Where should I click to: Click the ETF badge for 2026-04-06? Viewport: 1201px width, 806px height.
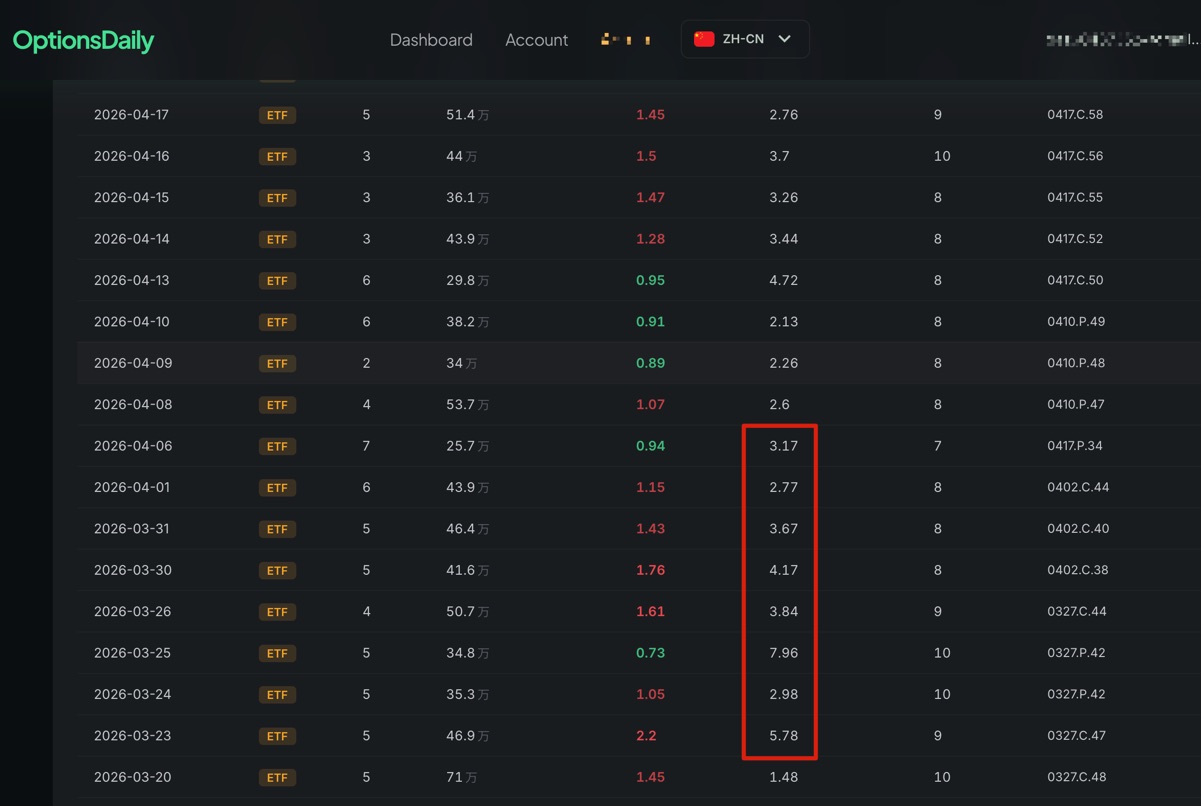tap(277, 446)
